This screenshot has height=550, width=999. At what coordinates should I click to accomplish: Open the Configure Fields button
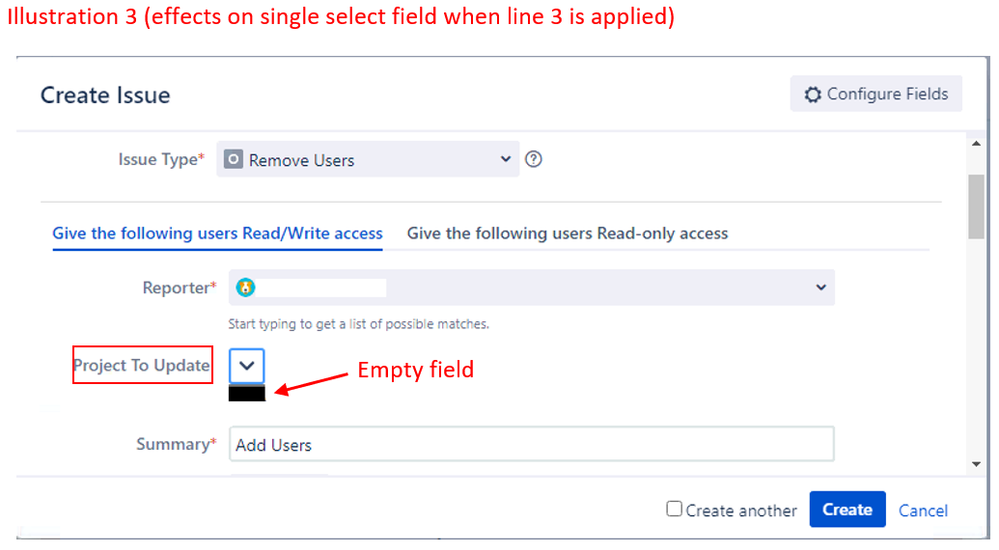pyautogui.click(x=876, y=94)
